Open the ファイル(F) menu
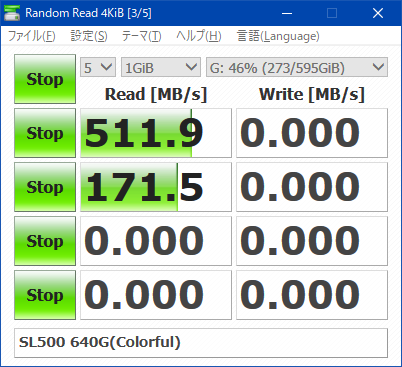This screenshot has height=367, width=402. click(x=31, y=36)
